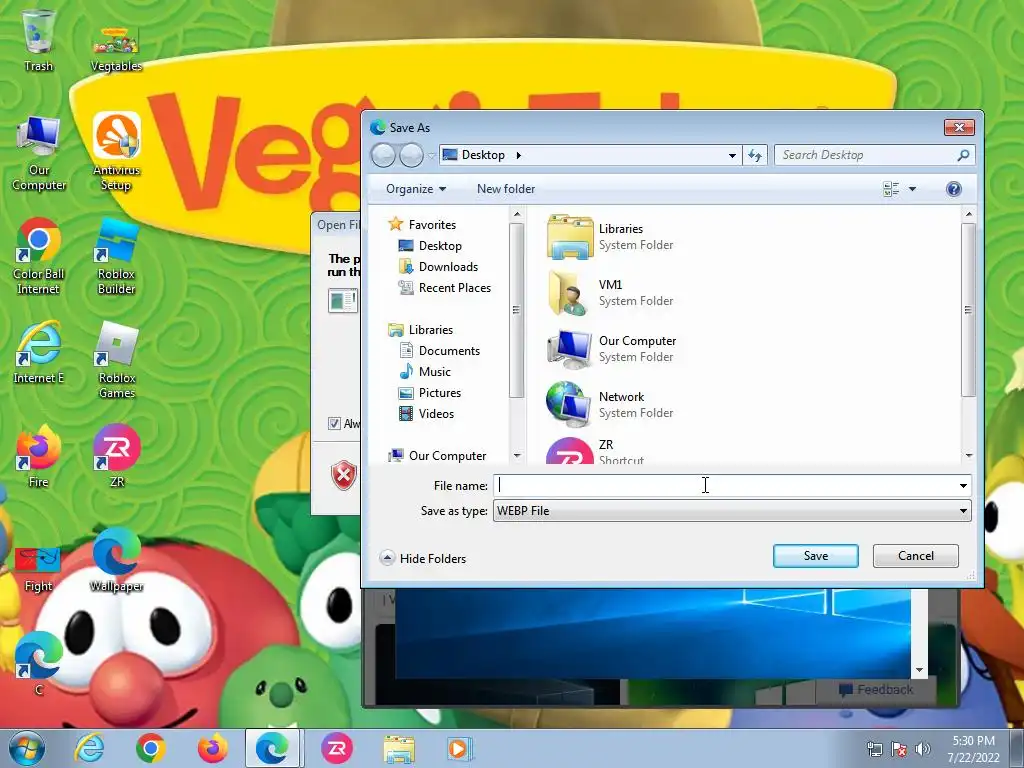The image size is (1024, 768).
Task: Open the Save As help icon
Action: pyautogui.click(x=953, y=189)
